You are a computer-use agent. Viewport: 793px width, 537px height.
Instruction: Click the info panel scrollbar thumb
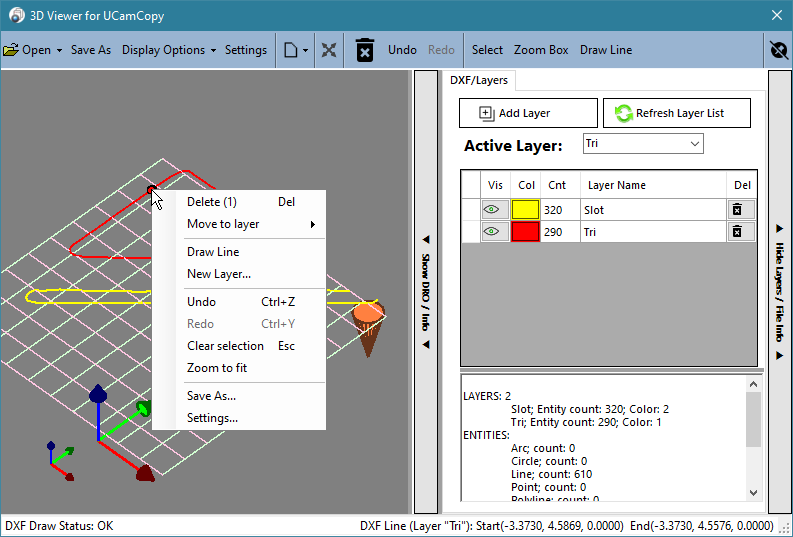pyautogui.click(x=753, y=420)
